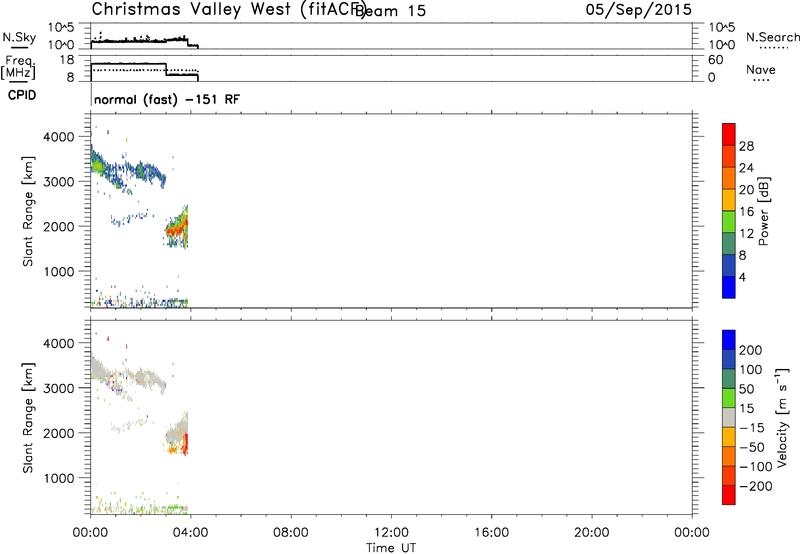Click the green swatch in the Velocity colorbar
Viewport: 800px width, 554px height.
point(729,398)
